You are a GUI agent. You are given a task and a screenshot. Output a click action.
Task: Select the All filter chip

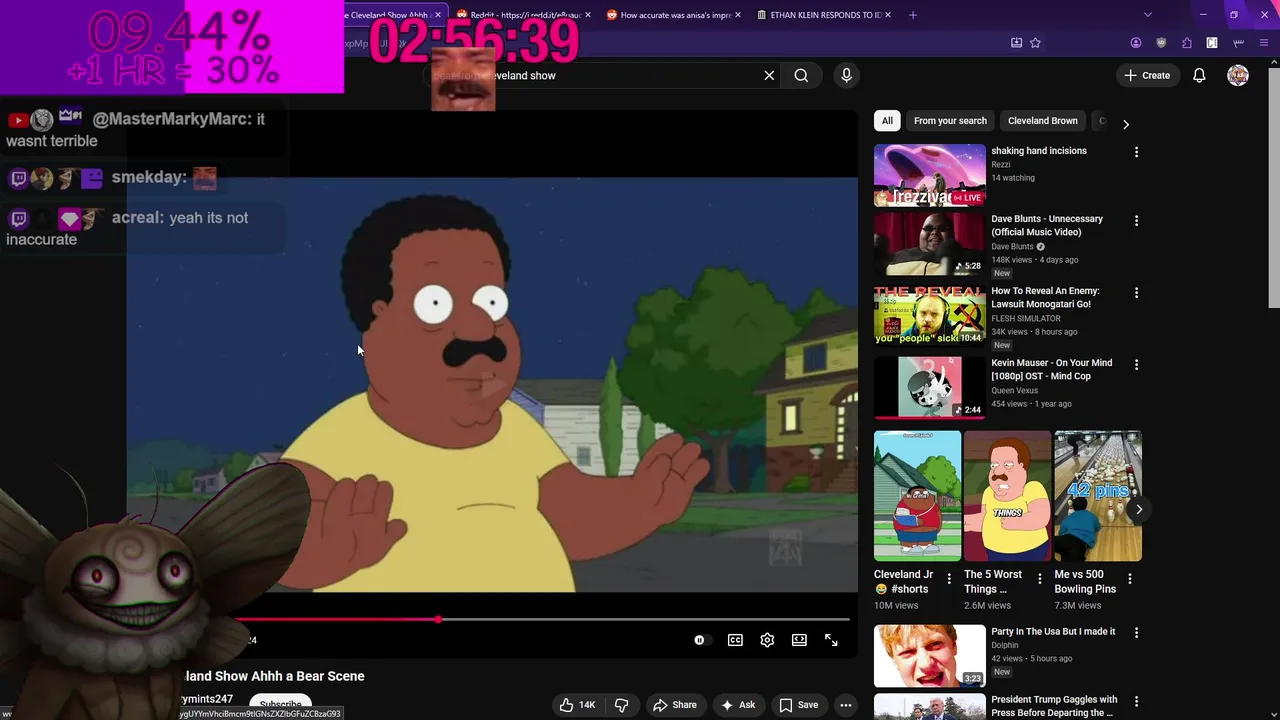[x=887, y=121]
